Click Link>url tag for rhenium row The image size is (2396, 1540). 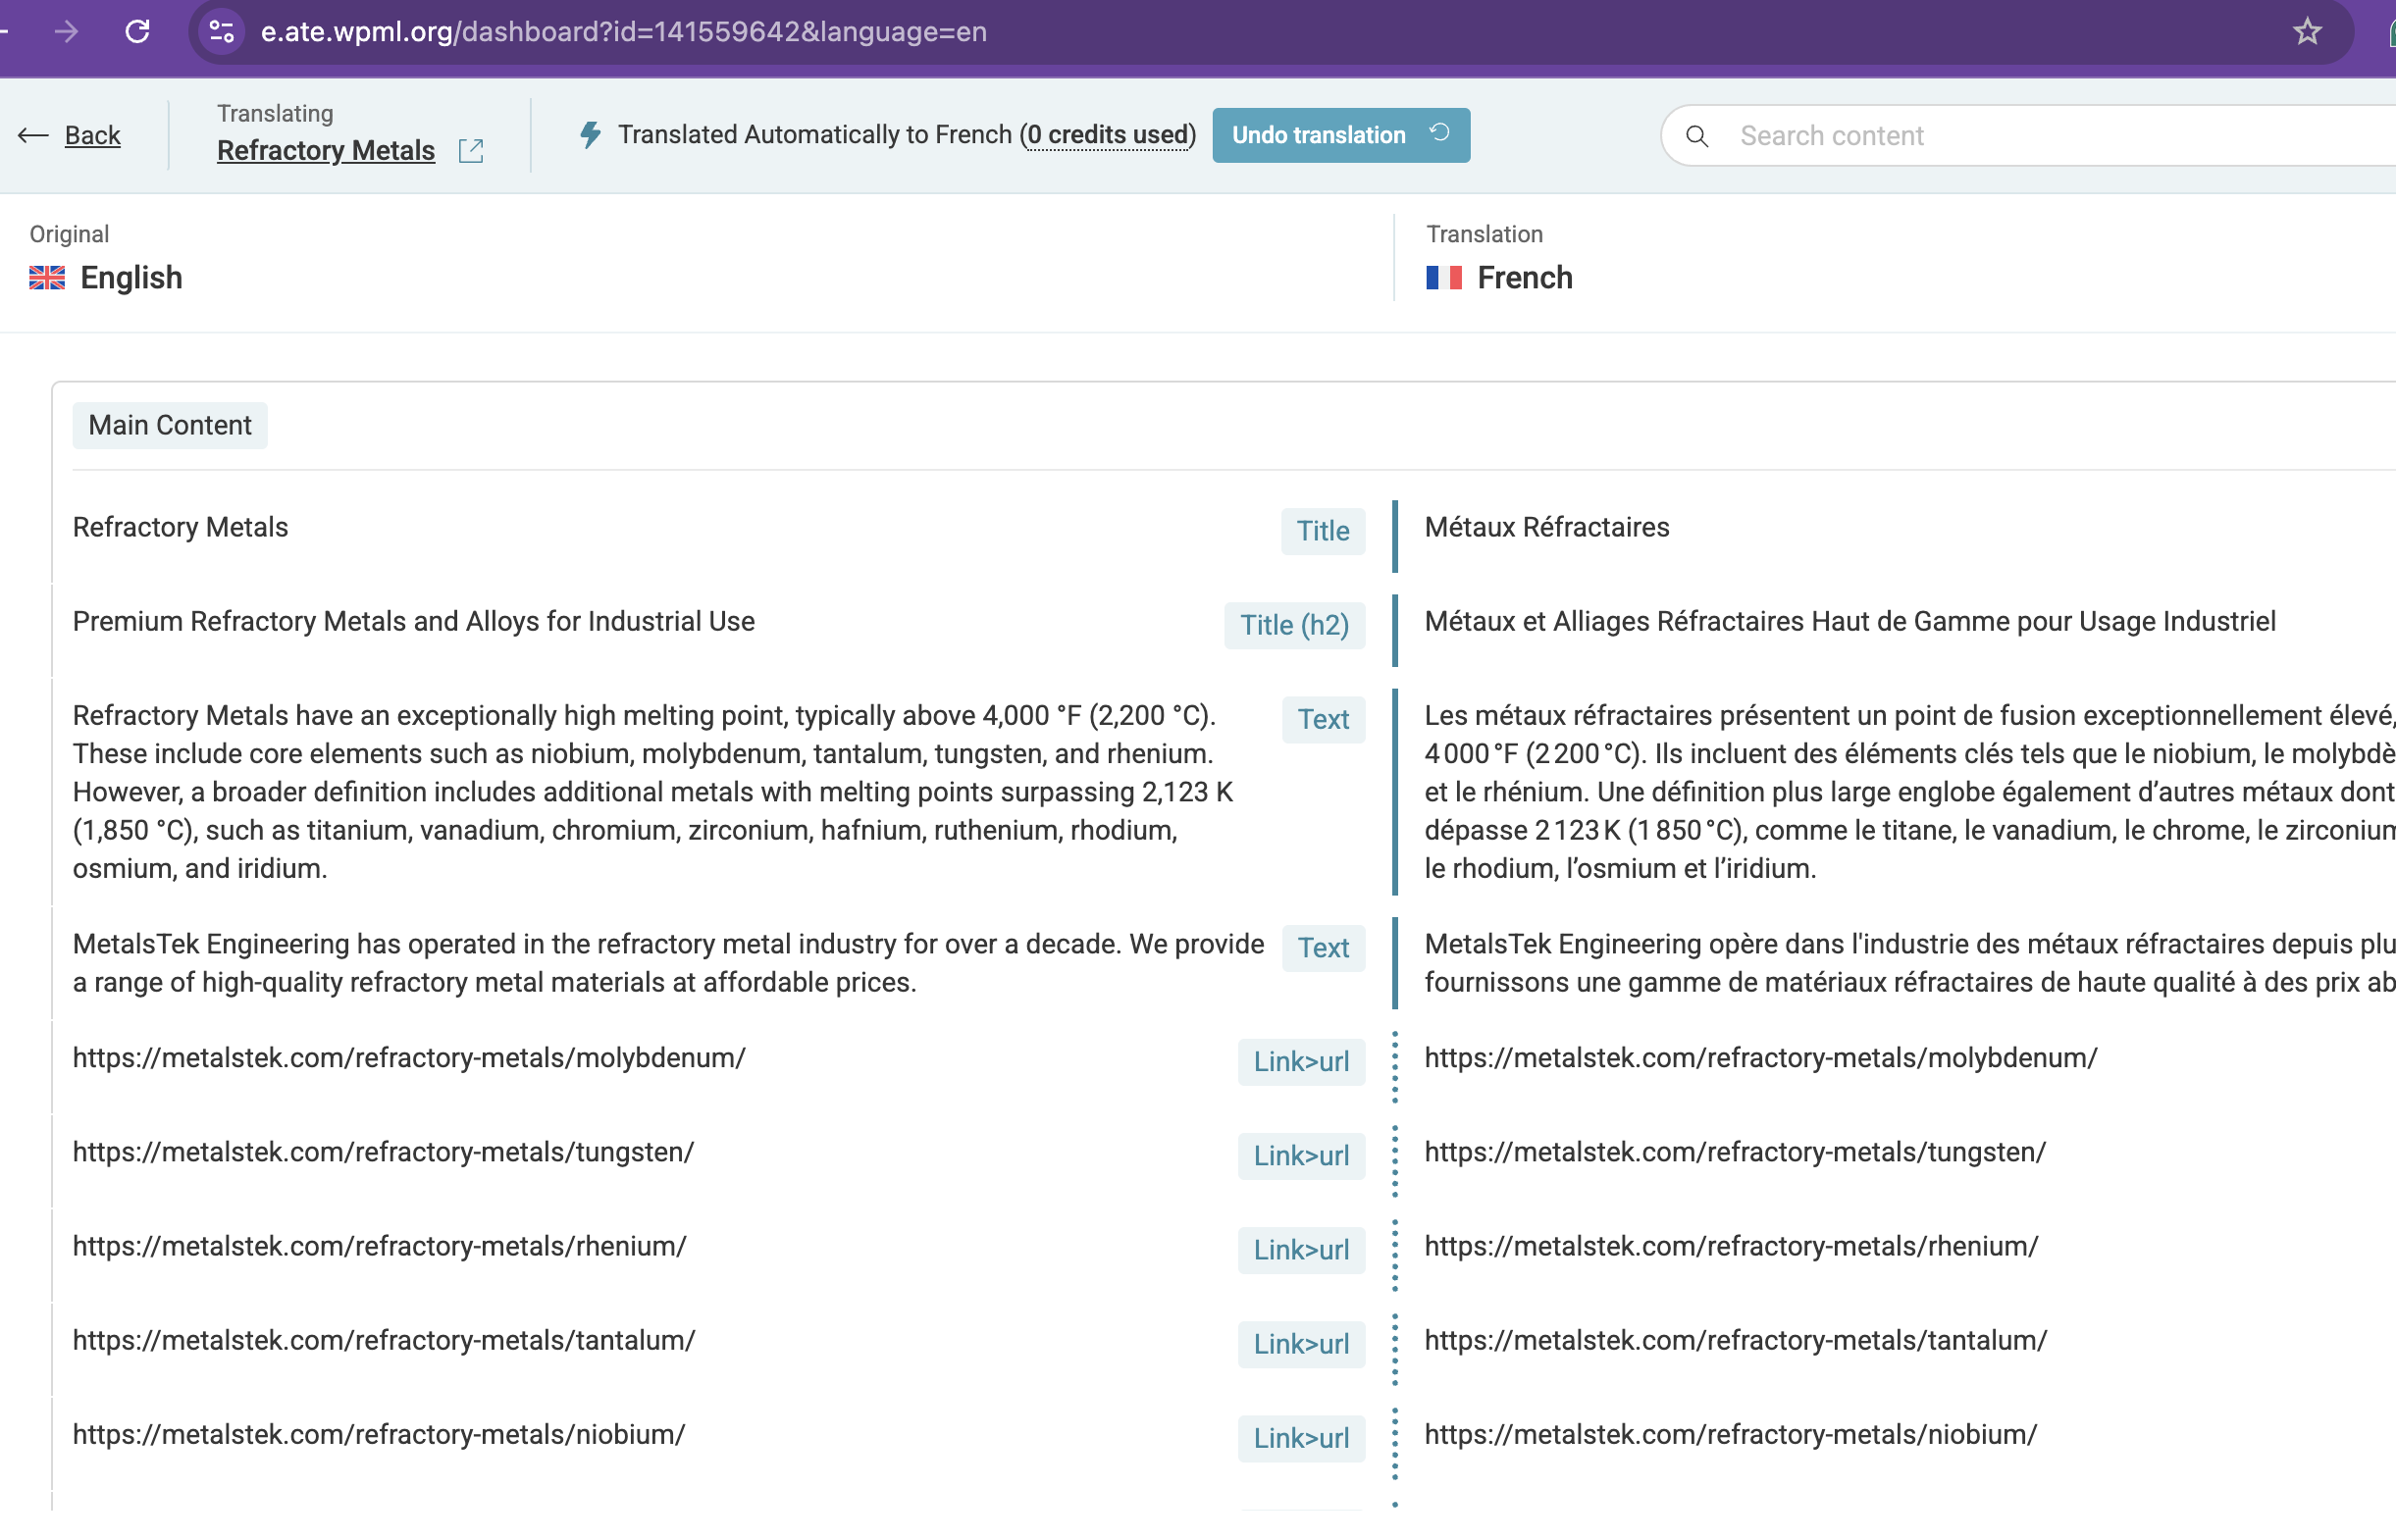1302,1250
